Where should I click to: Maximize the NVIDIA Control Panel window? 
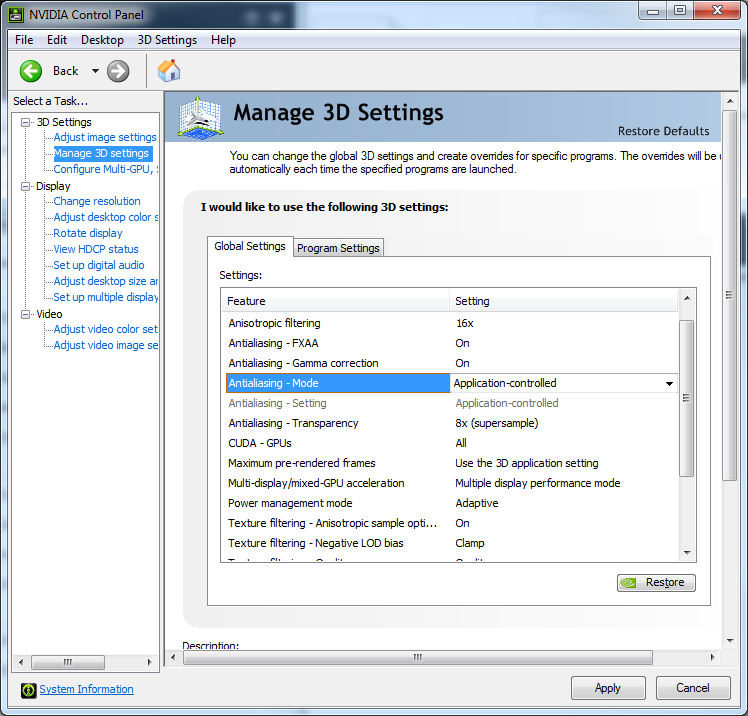680,10
